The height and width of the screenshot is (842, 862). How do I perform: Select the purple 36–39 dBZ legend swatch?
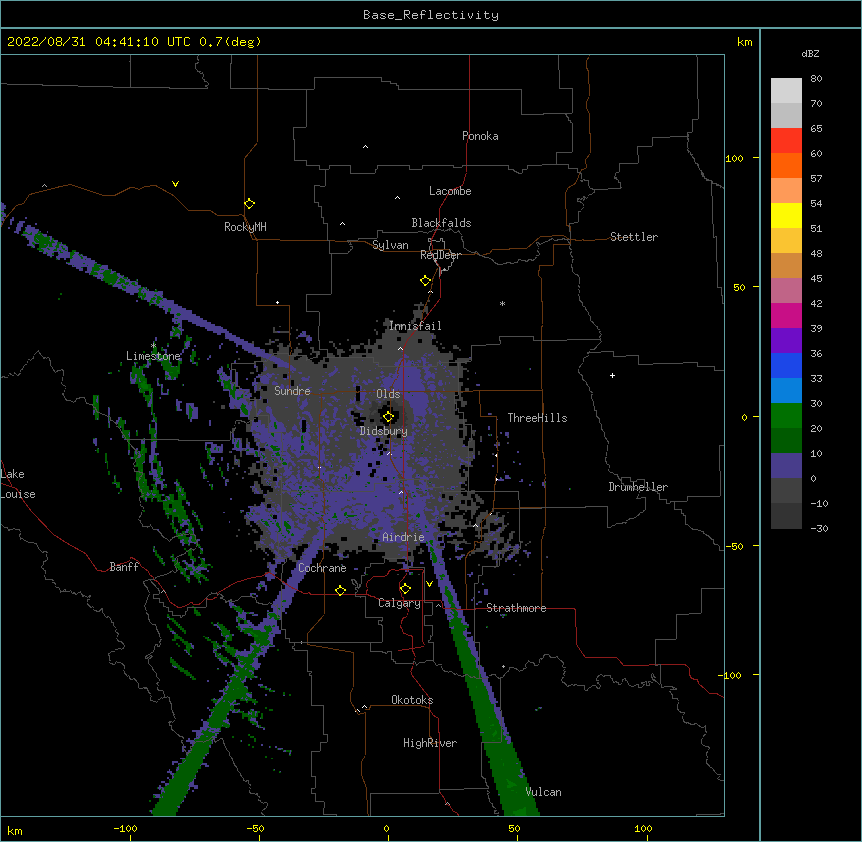tap(786, 341)
